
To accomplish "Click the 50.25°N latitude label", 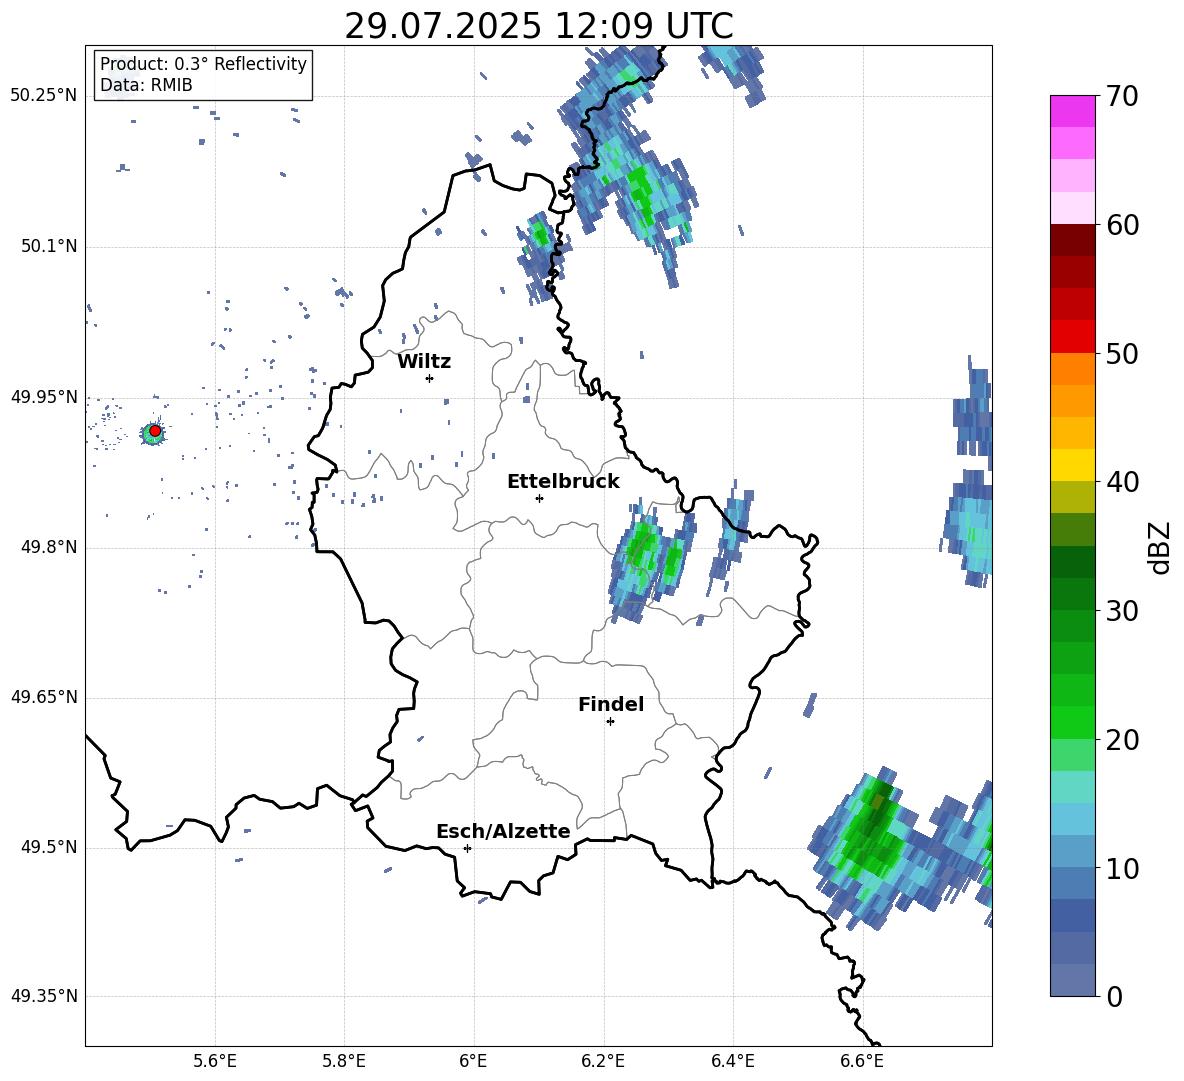I will coord(44,96).
